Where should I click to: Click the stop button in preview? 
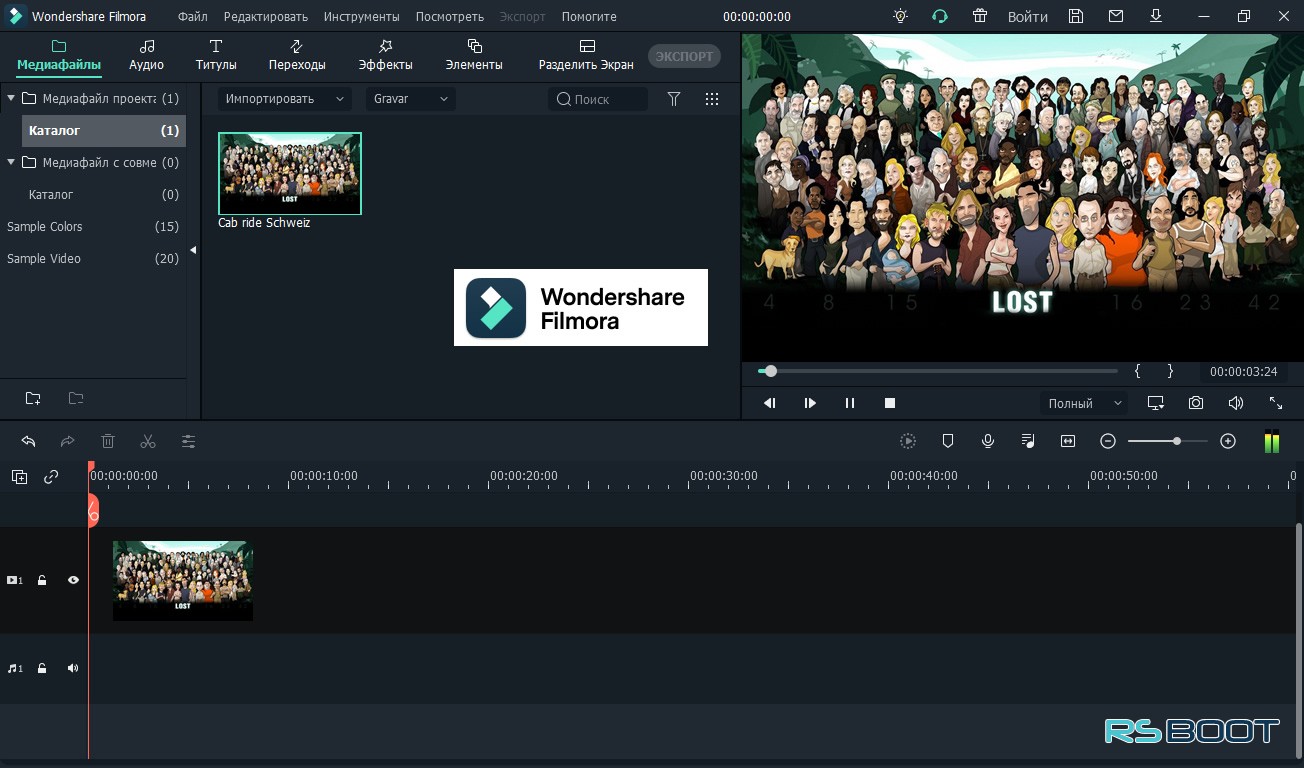pyautogui.click(x=890, y=403)
